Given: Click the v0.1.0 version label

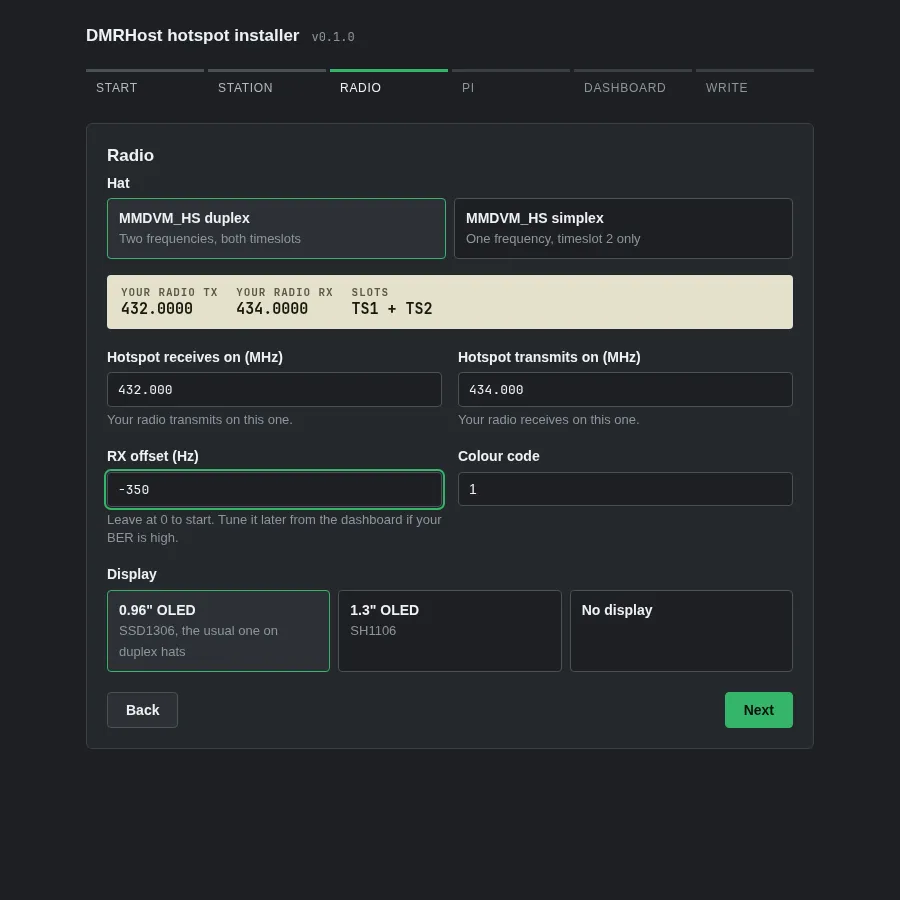Looking at the screenshot, I should 333,37.
